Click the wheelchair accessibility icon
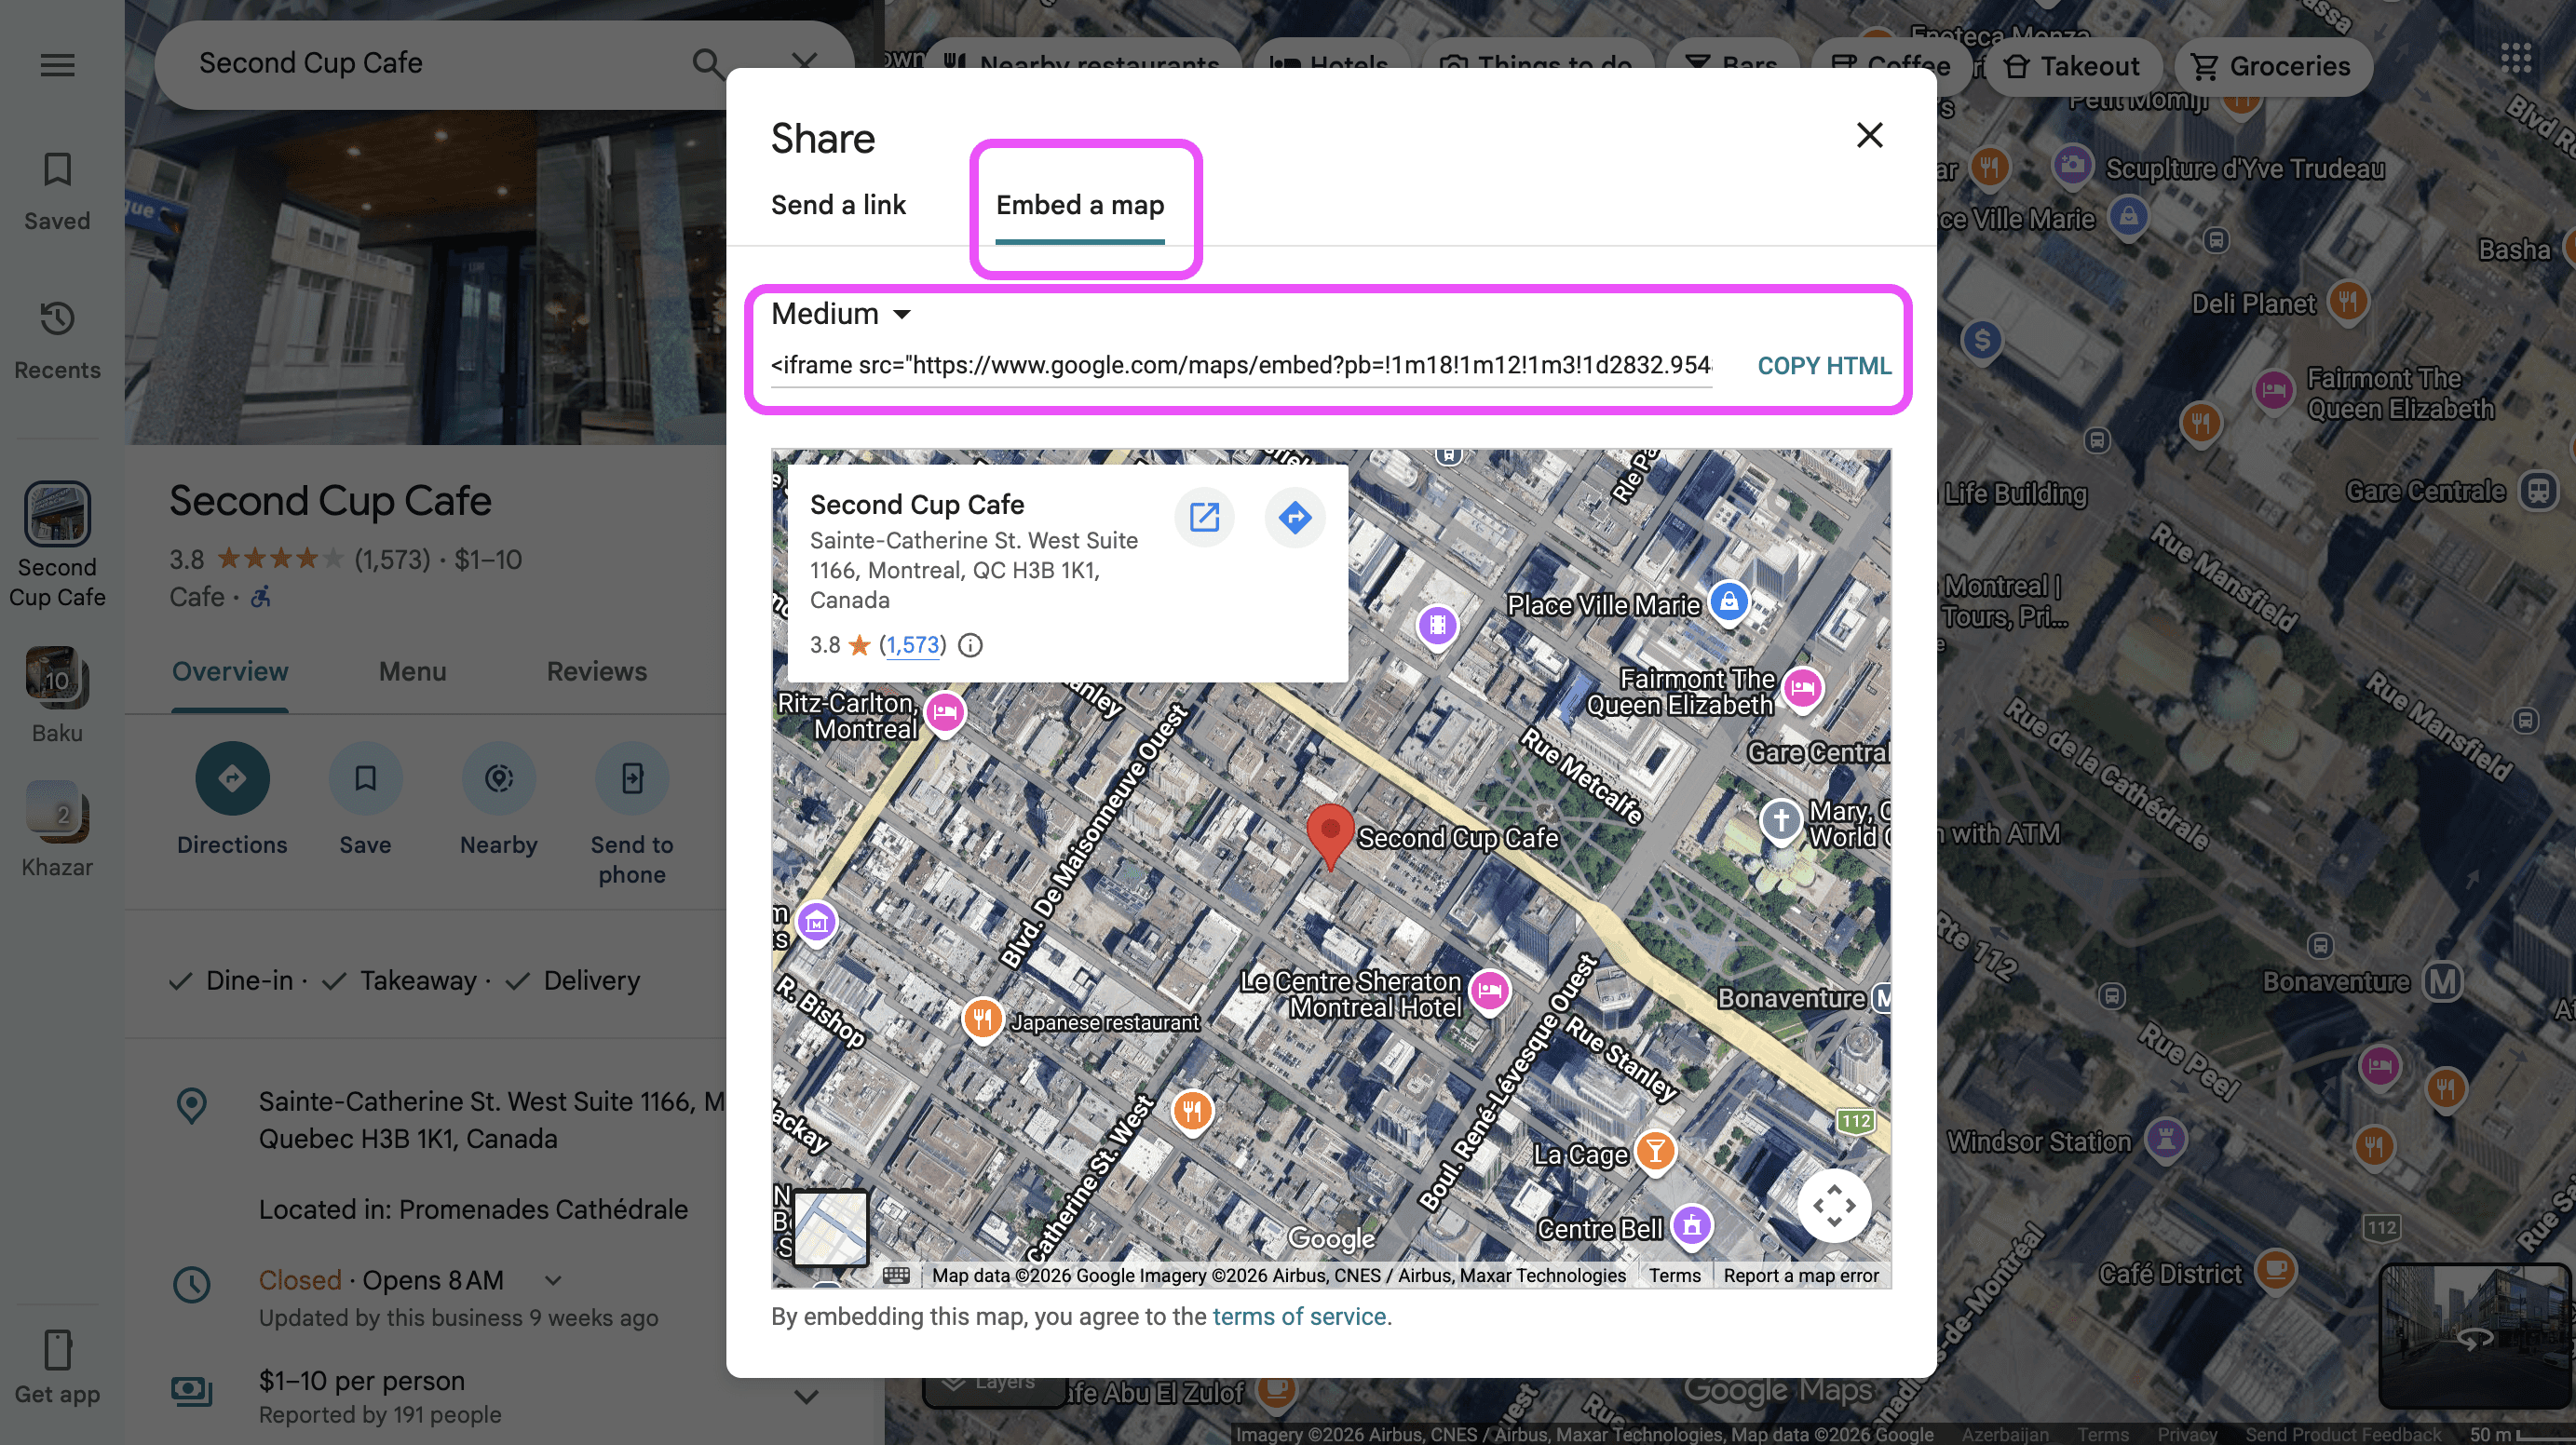 point(261,598)
